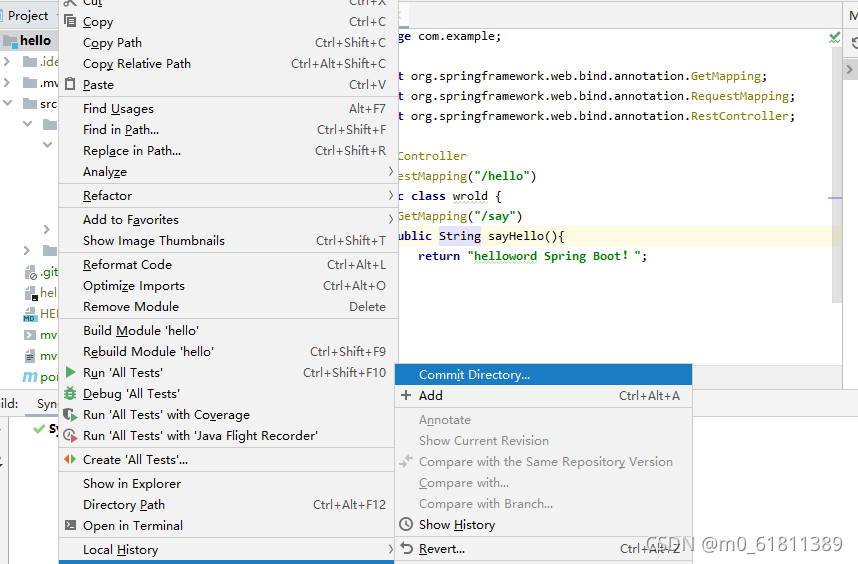Click the wrold class name in editor
Screen dimensions: 858x564
[470, 196]
